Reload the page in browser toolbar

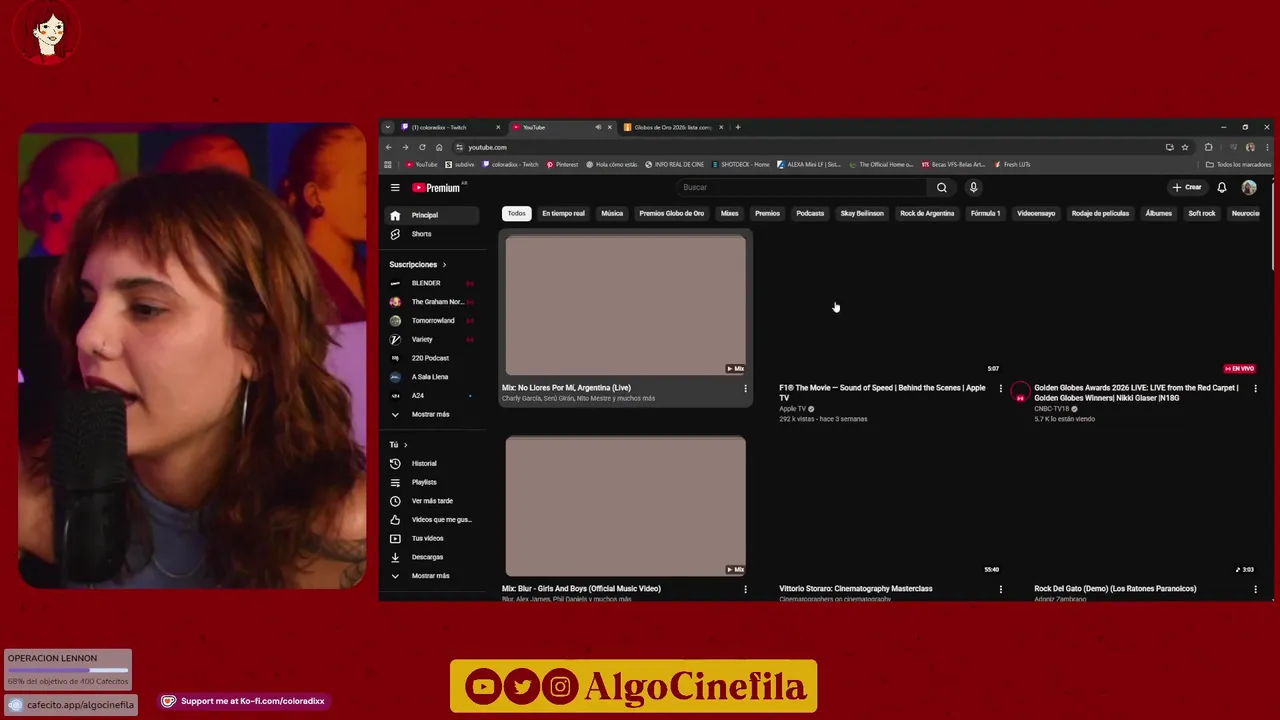point(422,147)
